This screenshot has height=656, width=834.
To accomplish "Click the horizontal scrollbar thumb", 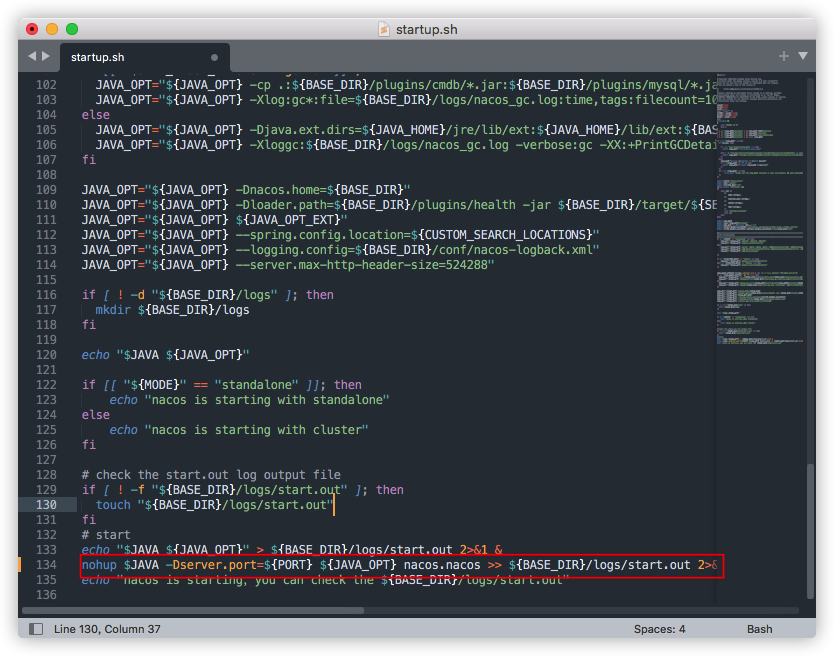I will click(x=193, y=610).
